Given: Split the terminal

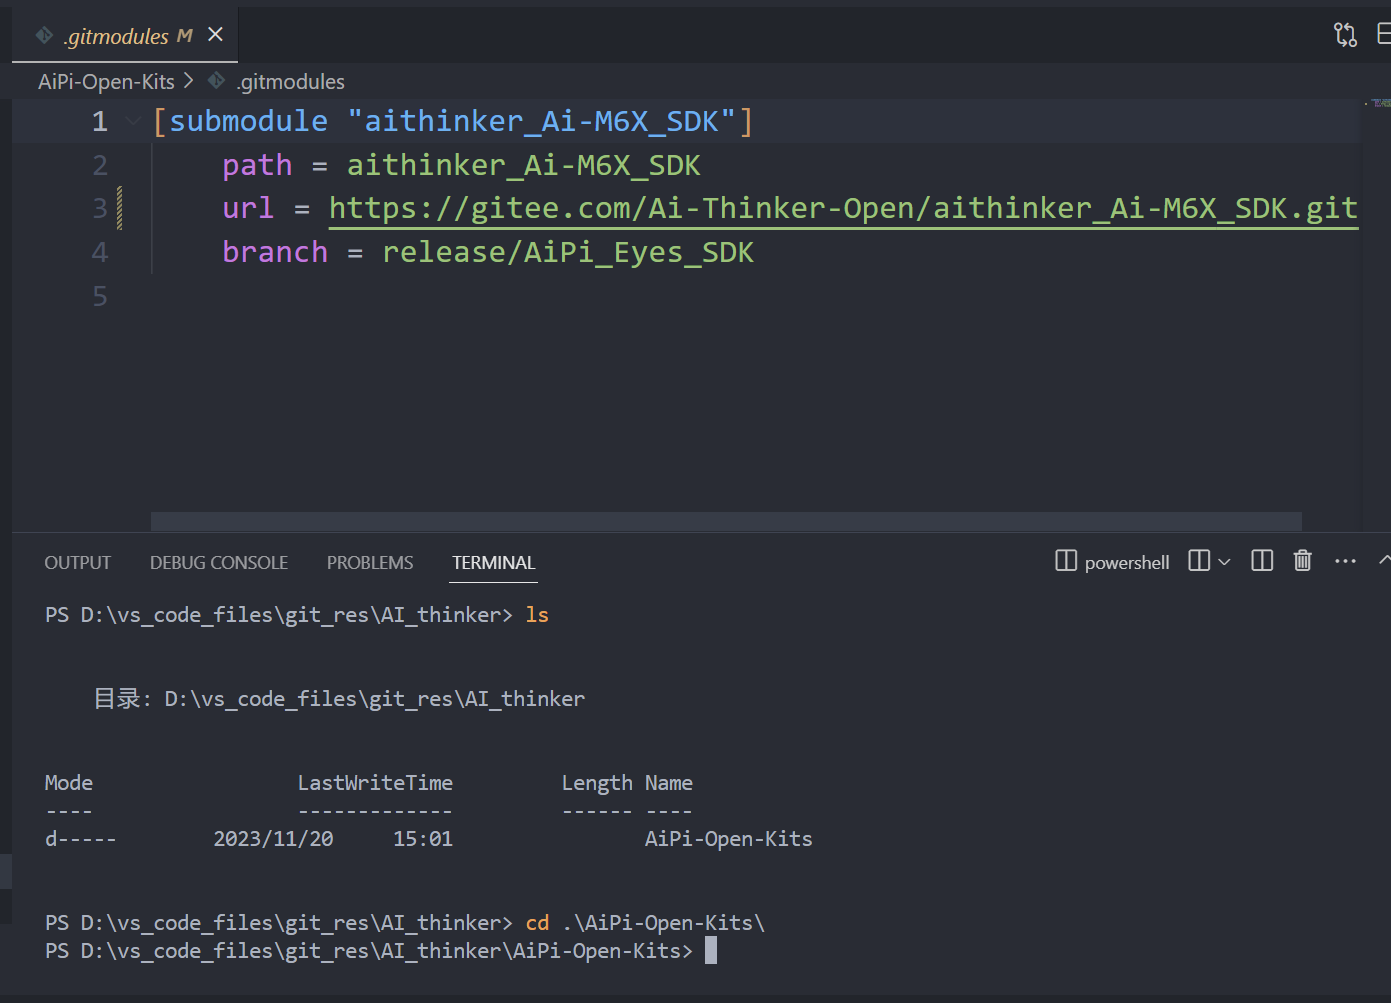Looking at the screenshot, I should (1262, 561).
